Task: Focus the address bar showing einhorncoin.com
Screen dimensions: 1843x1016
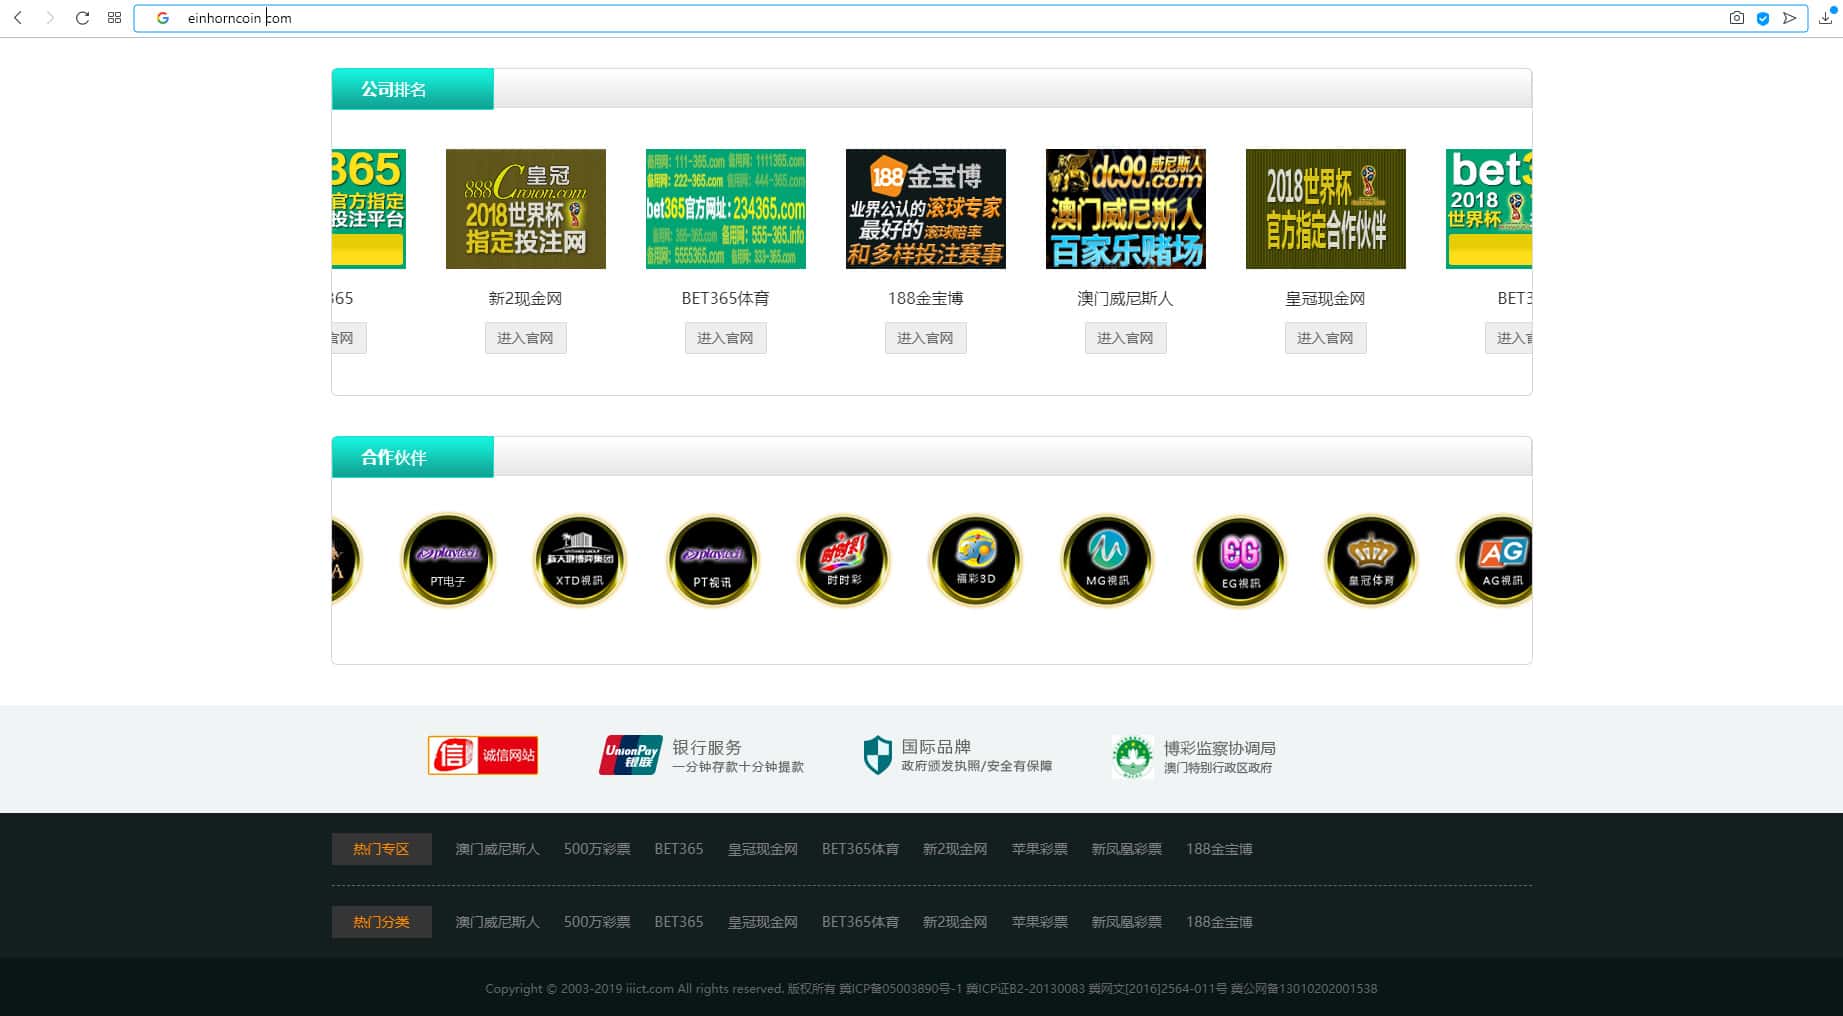Action: [970, 18]
